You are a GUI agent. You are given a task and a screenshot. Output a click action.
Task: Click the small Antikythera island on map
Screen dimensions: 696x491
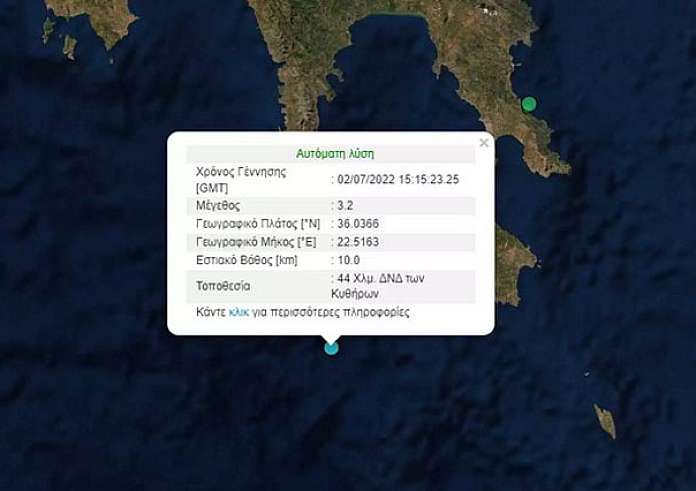605,421
